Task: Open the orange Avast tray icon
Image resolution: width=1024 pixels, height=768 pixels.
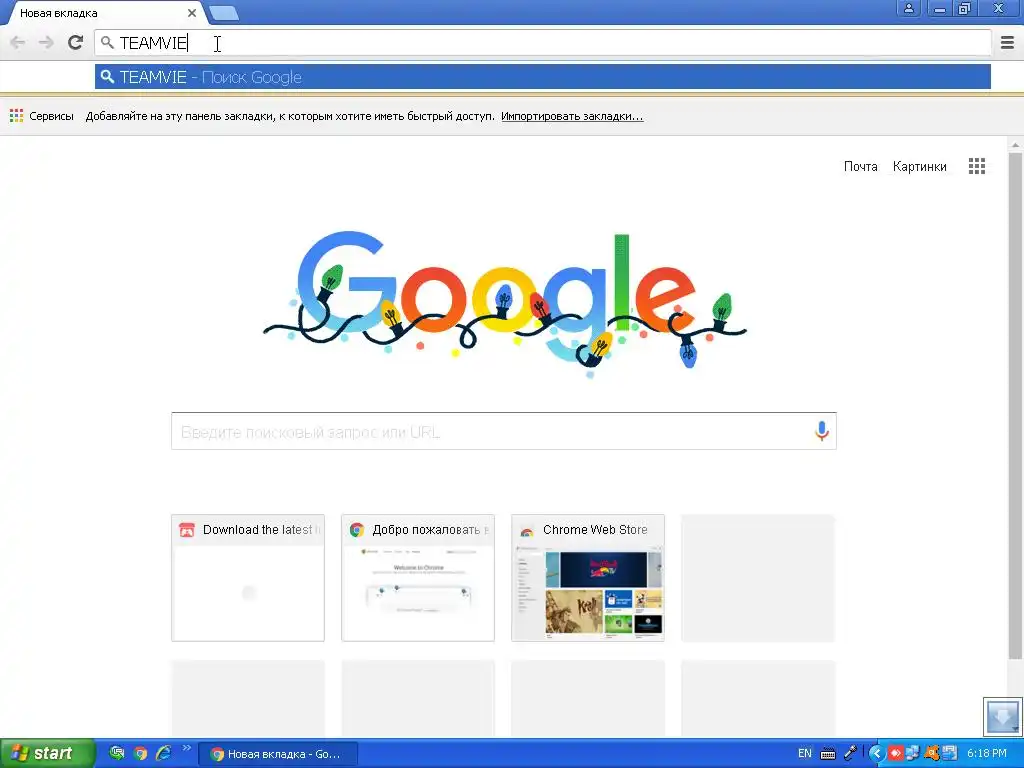Action: (931, 754)
